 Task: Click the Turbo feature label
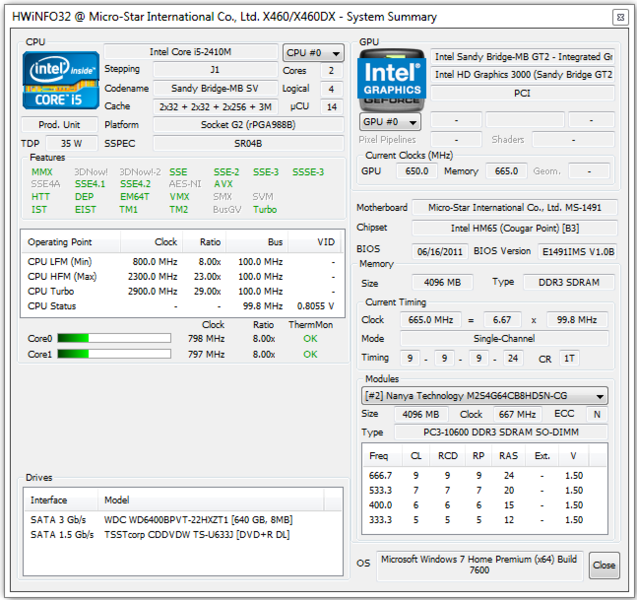[265, 210]
